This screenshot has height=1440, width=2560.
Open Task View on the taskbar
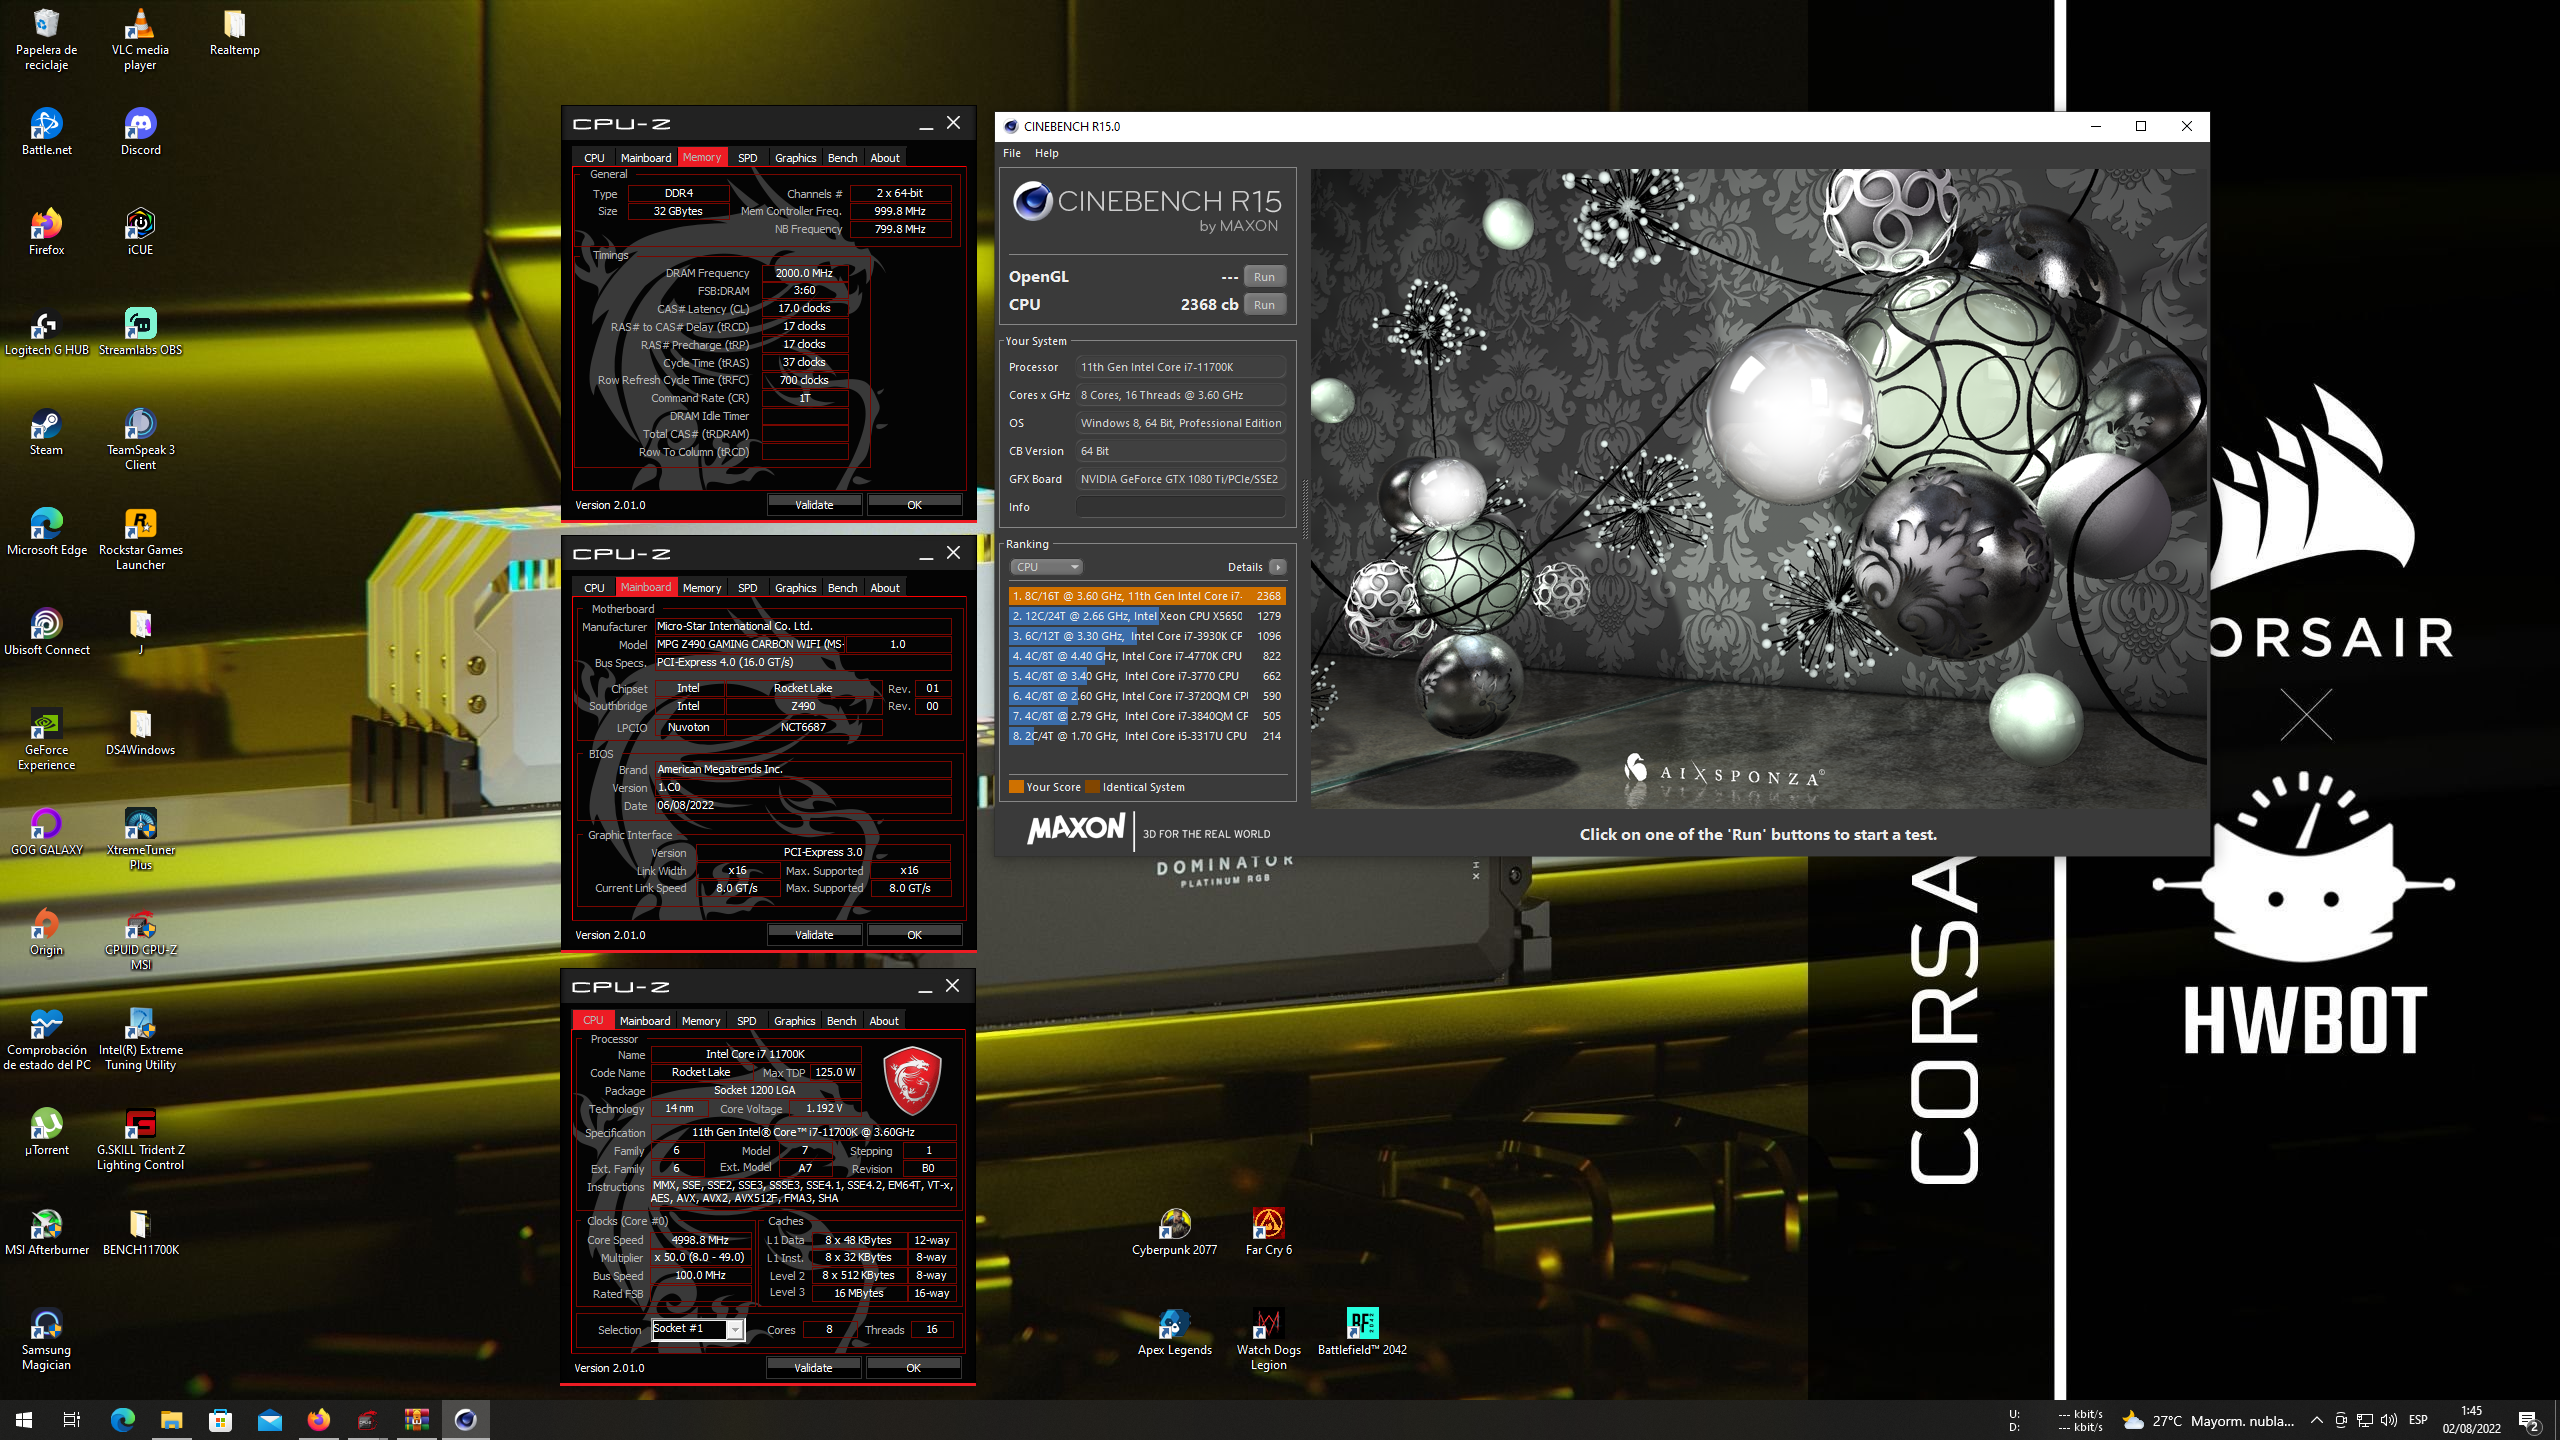click(72, 1420)
